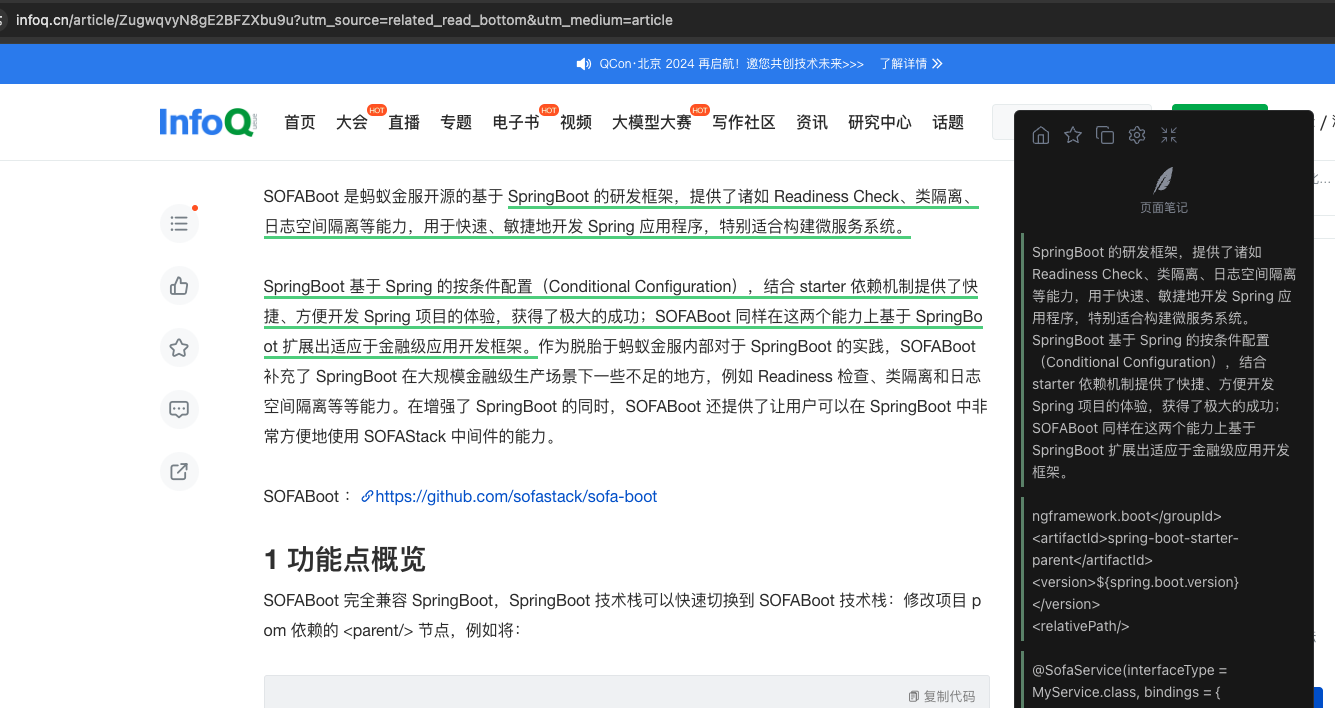Viewport: 1335px width, 708px height.
Task: Click the share external-link icon
Action: pos(179,471)
